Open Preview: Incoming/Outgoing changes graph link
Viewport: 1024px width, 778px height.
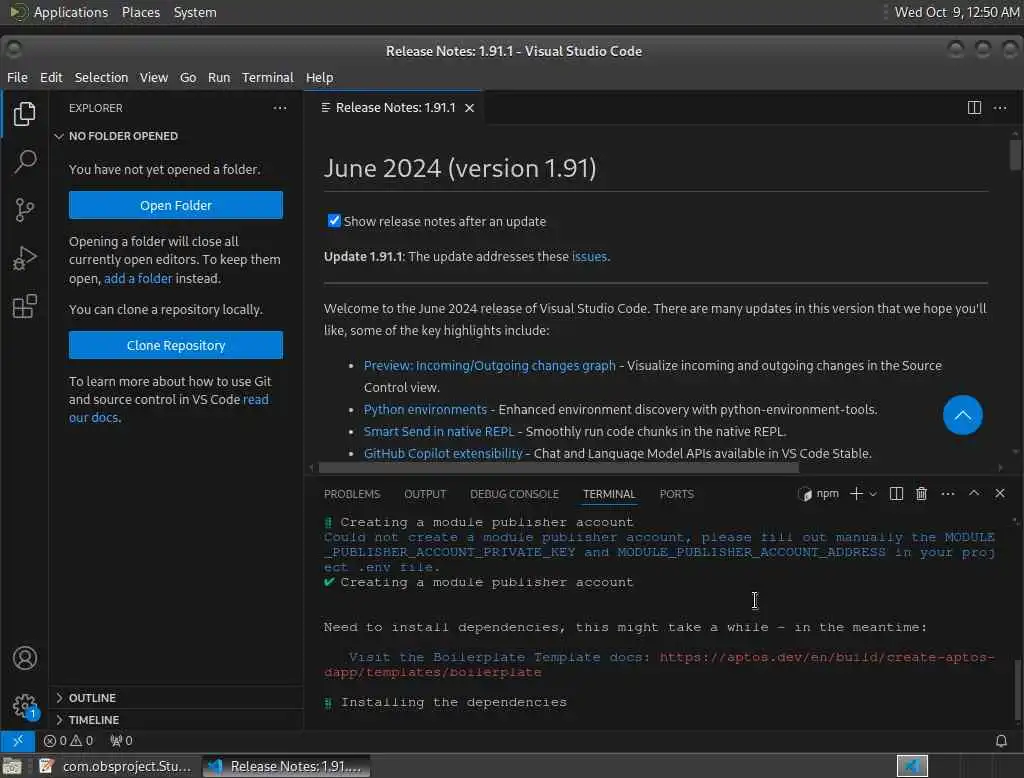click(x=489, y=366)
